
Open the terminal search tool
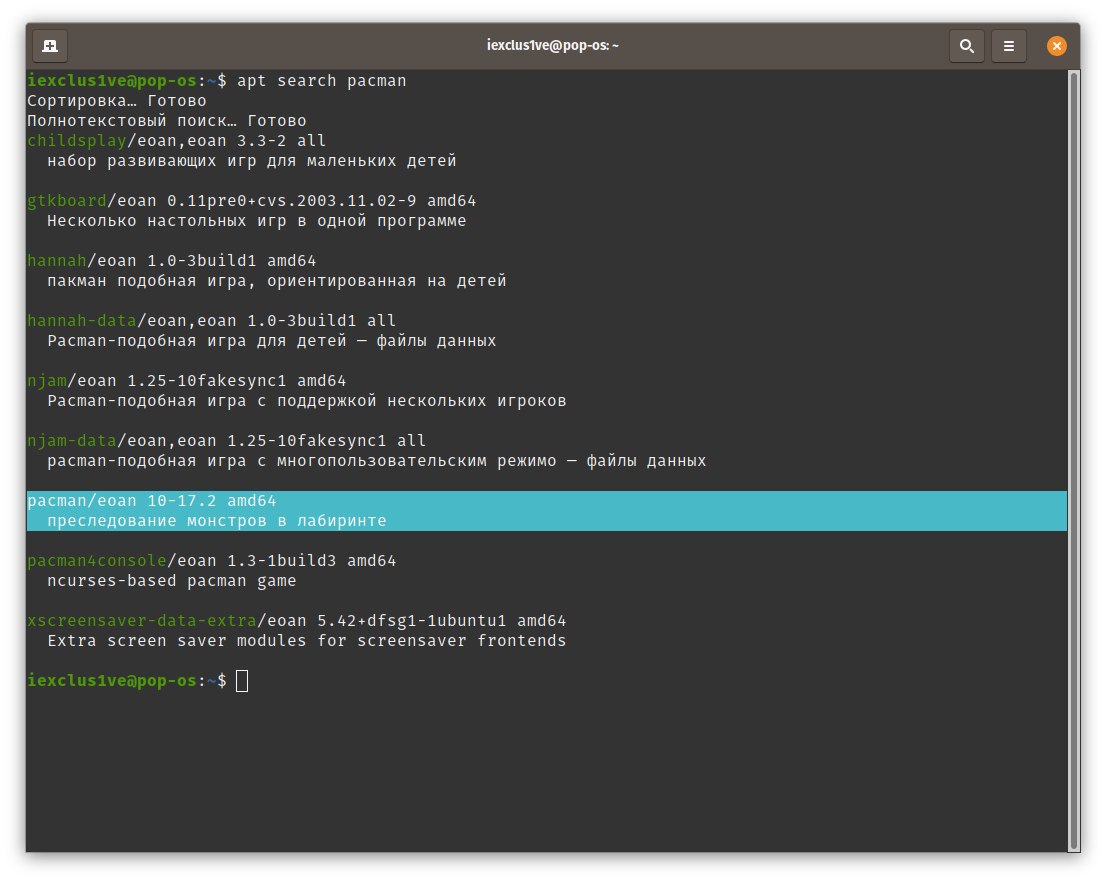[x=966, y=46]
